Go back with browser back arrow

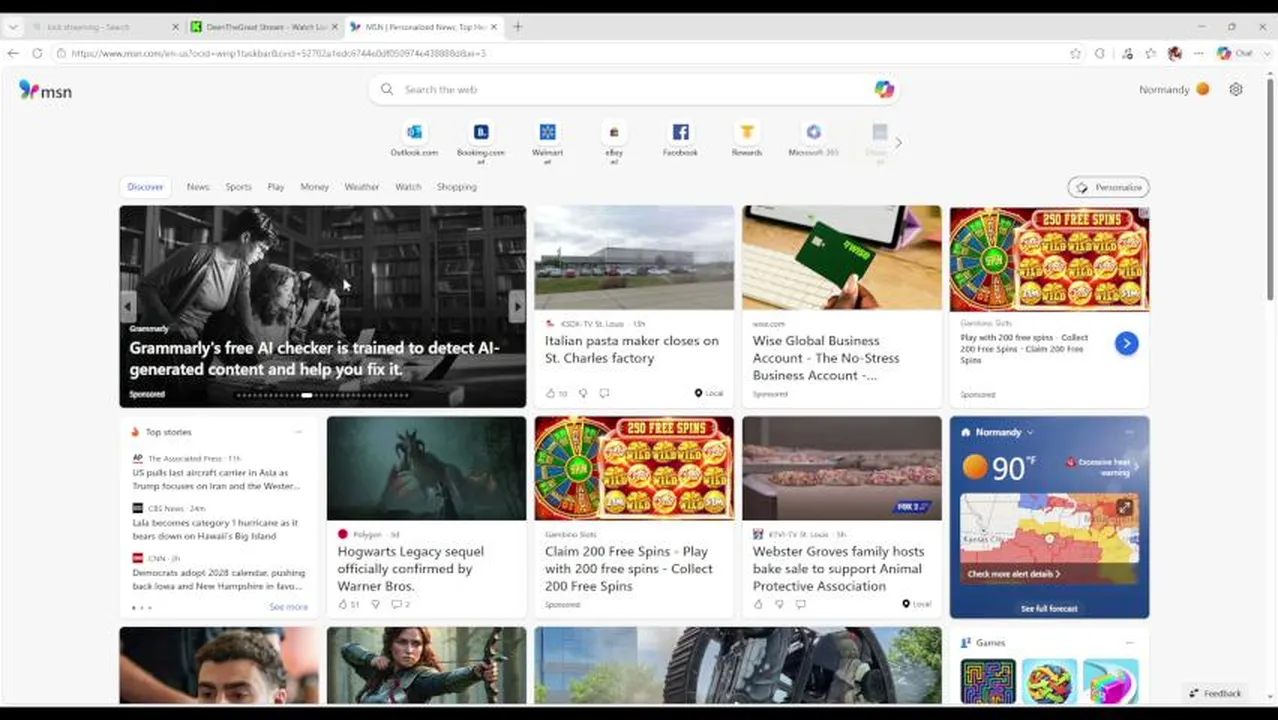click(13, 53)
